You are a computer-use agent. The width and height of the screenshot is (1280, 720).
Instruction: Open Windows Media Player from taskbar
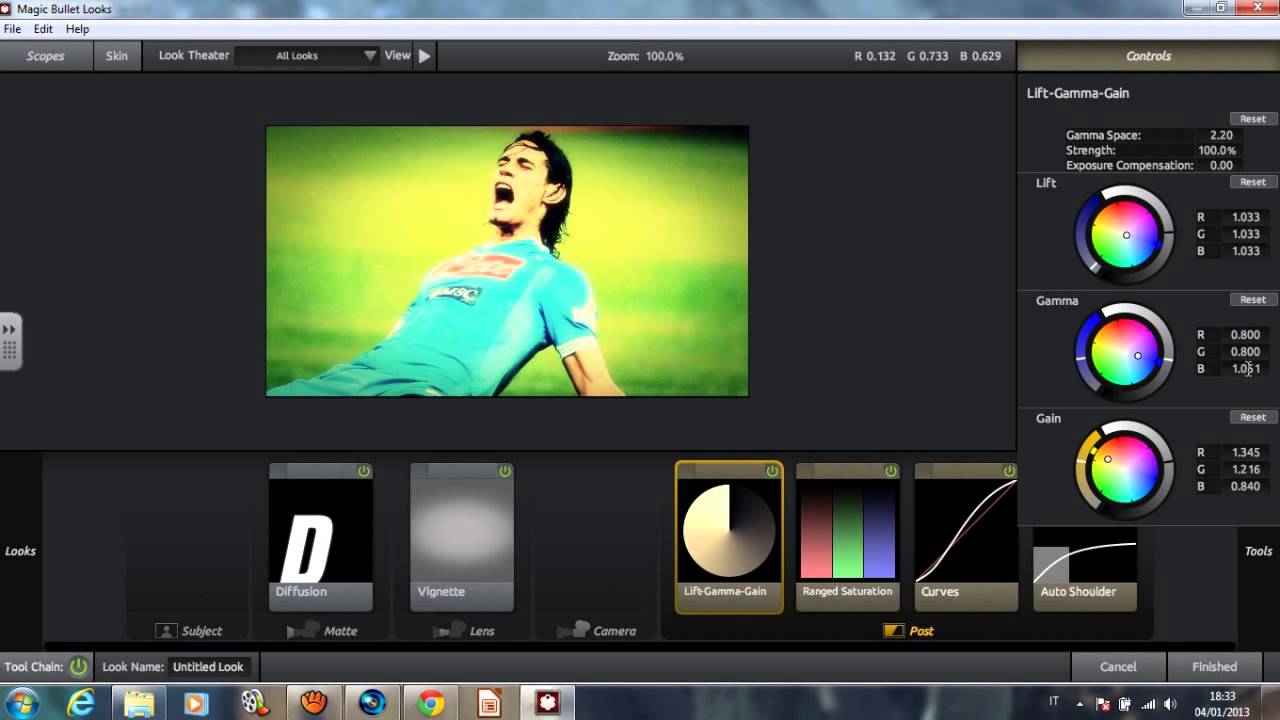pyautogui.click(x=196, y=704)
